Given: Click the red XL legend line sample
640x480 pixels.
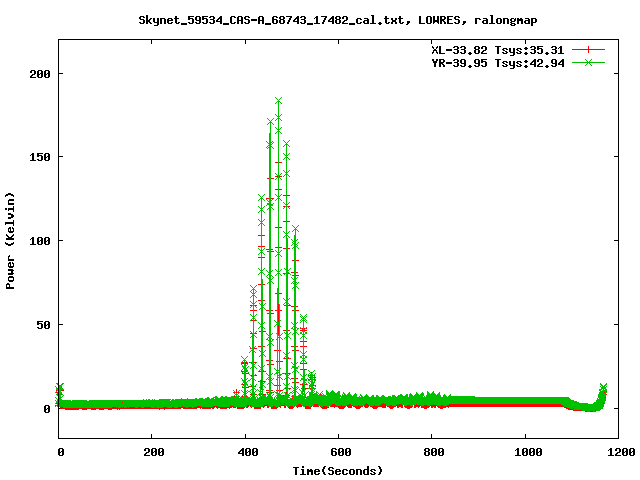Looking at the screenshot, I should (x=588, y=50).
